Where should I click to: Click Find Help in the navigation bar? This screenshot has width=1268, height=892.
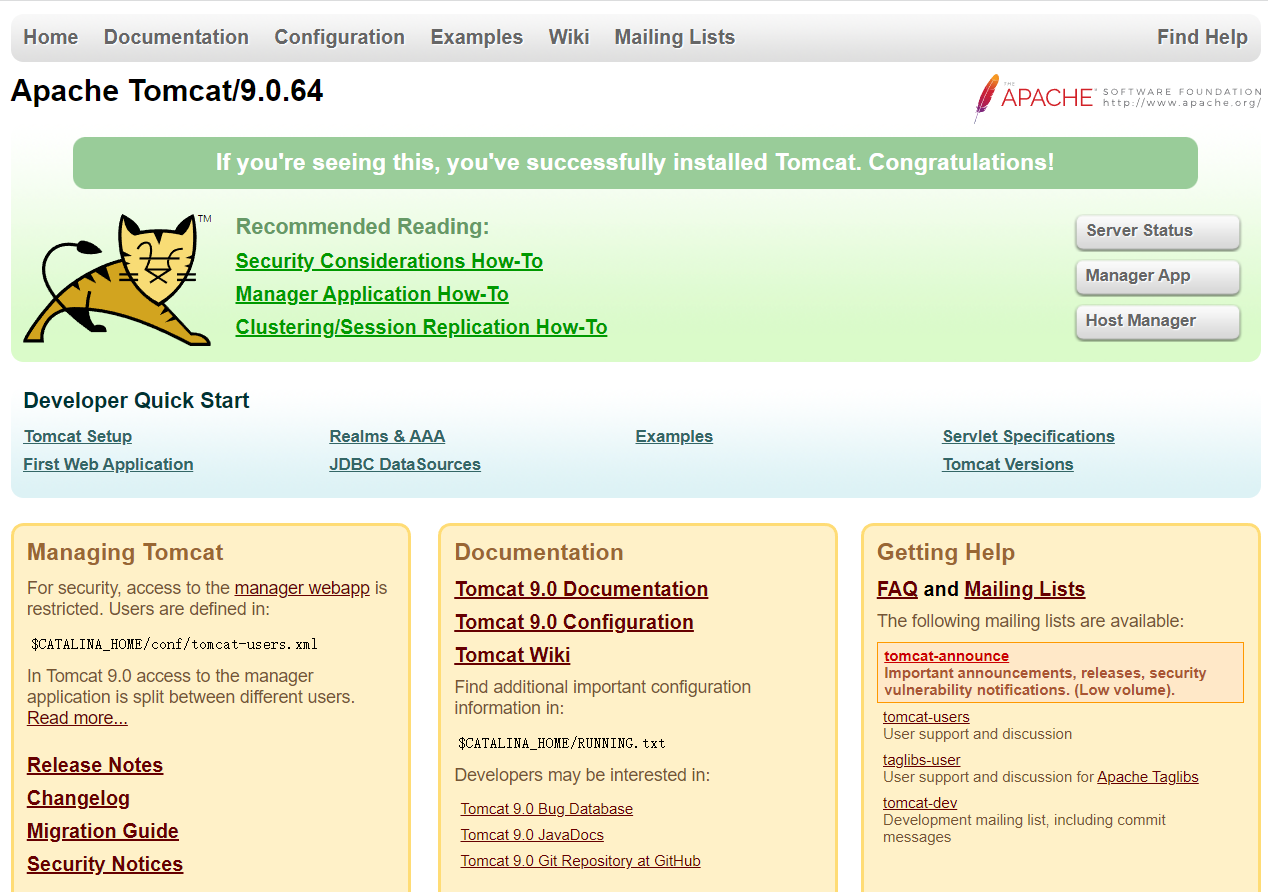click(1201, 37)
